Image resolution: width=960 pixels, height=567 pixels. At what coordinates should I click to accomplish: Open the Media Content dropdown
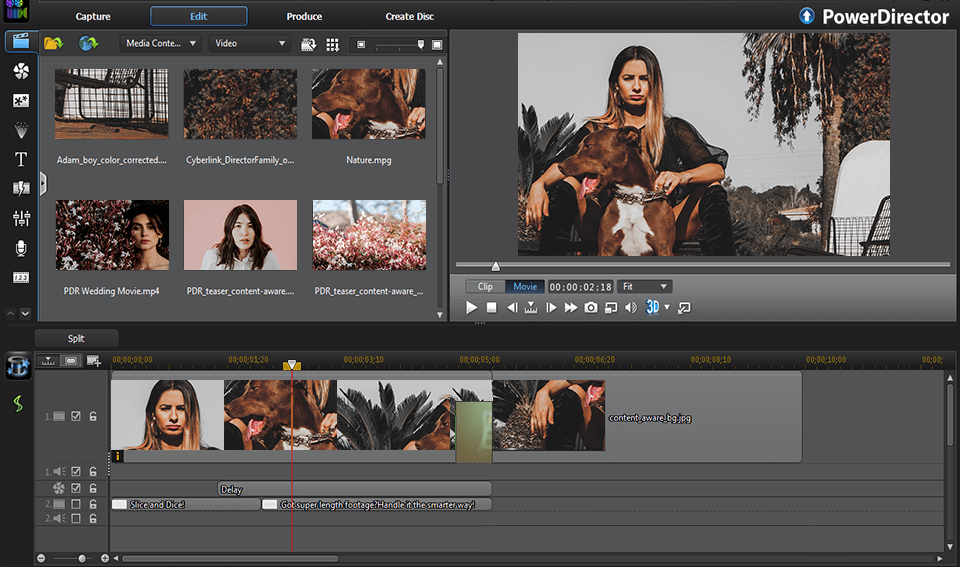coord(161,44)
